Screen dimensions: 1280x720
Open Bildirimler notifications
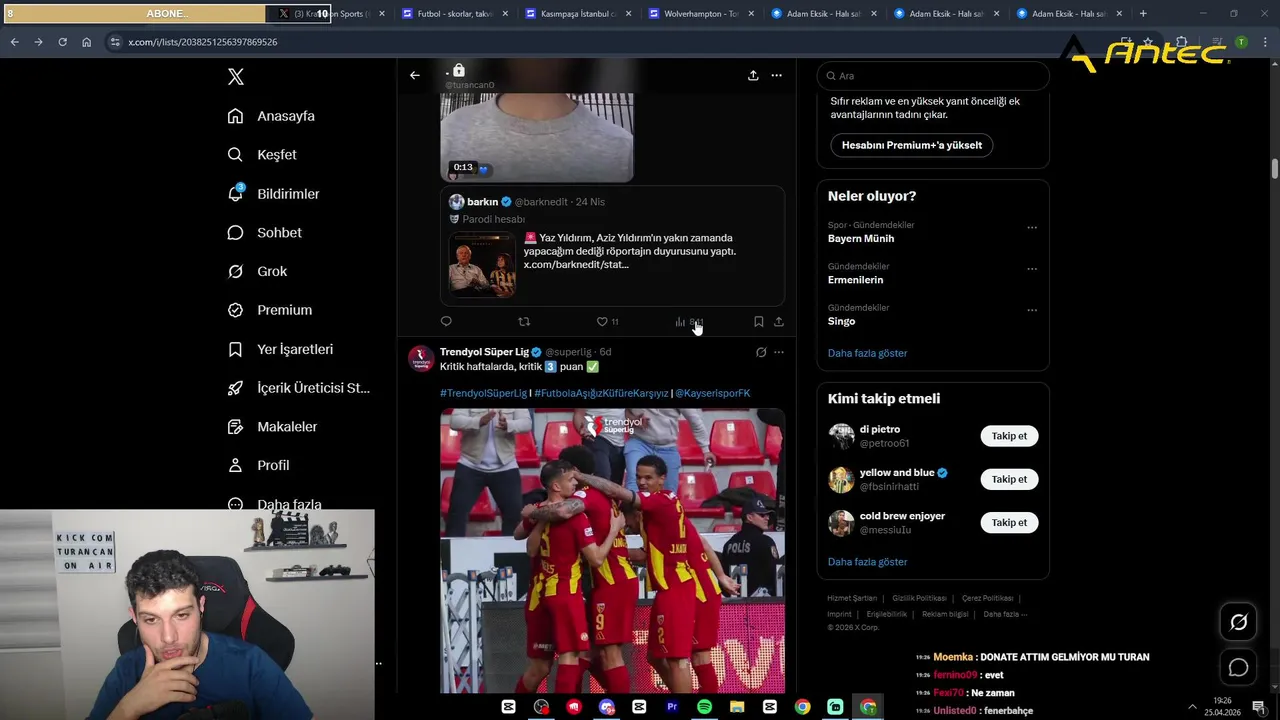[x=273, y=194]
